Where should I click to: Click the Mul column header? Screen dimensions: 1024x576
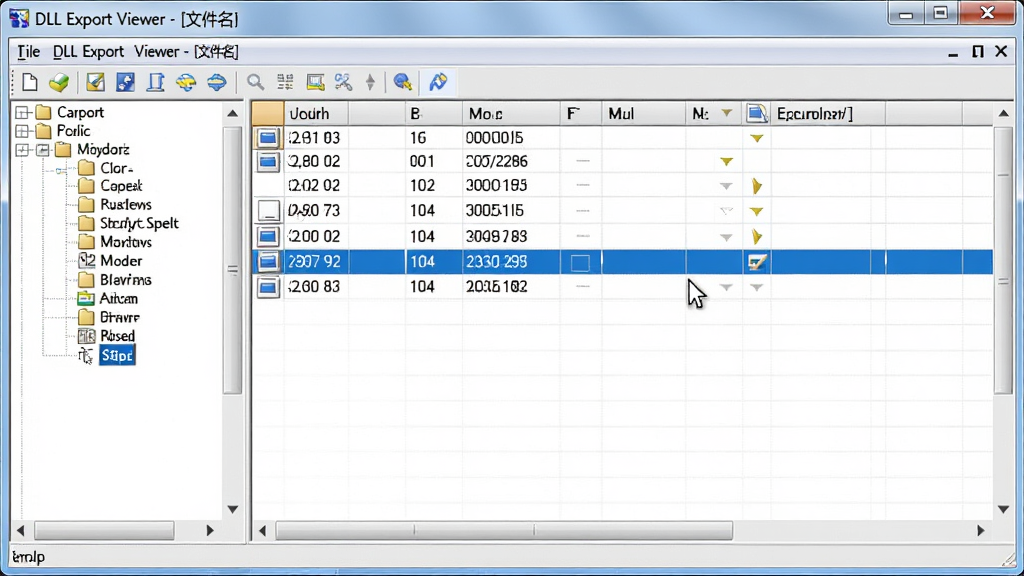point(643,114)
